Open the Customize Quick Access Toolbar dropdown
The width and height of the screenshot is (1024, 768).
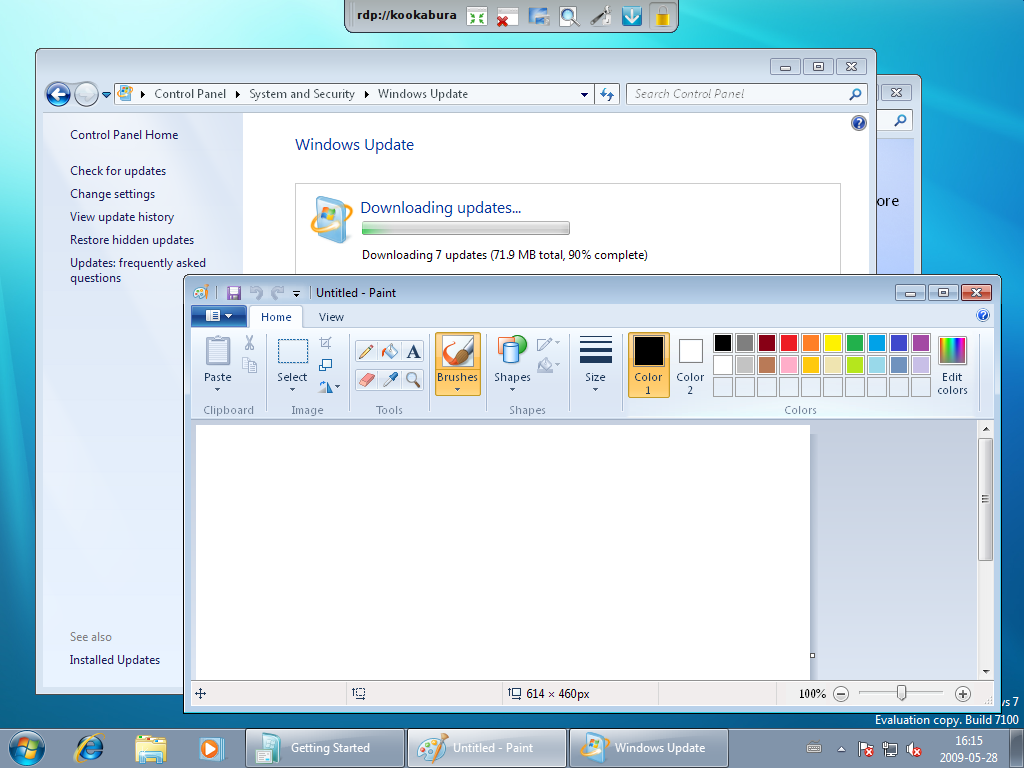click(x=296, y=293)
